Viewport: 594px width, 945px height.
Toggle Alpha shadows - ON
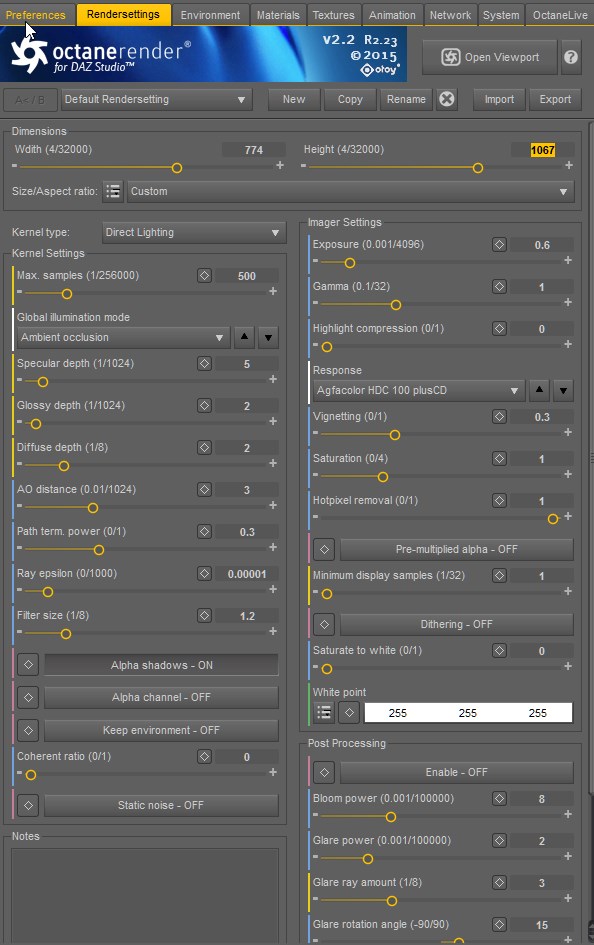(161, 665)
